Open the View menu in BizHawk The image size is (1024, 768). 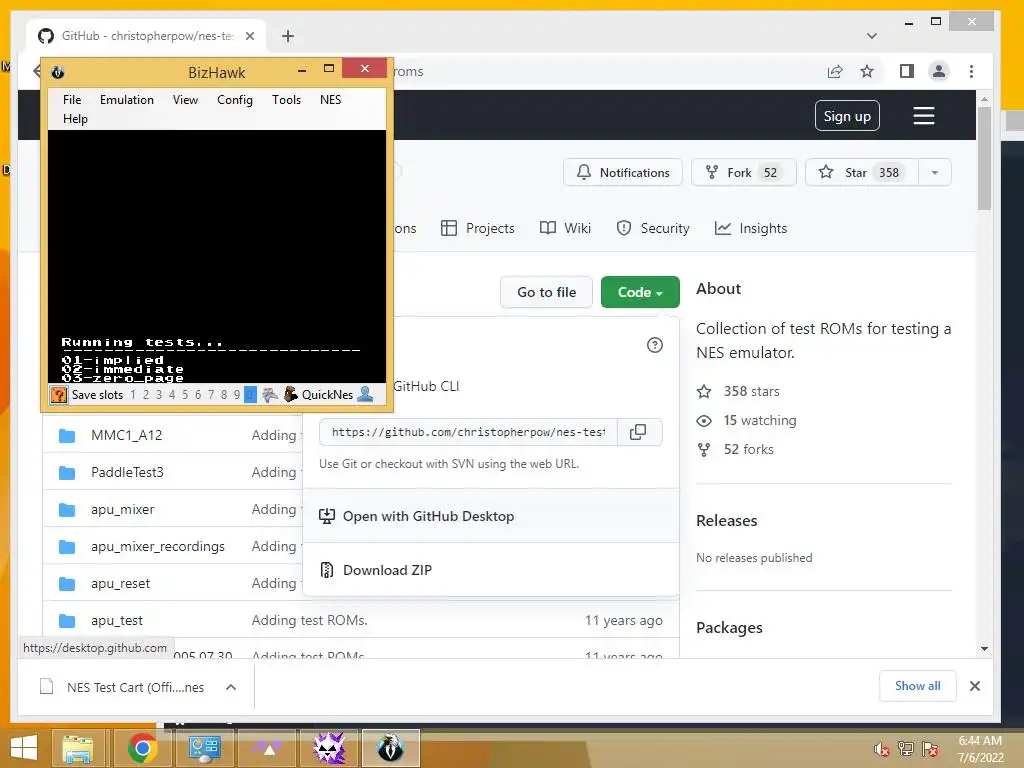[x=185, y=100]
